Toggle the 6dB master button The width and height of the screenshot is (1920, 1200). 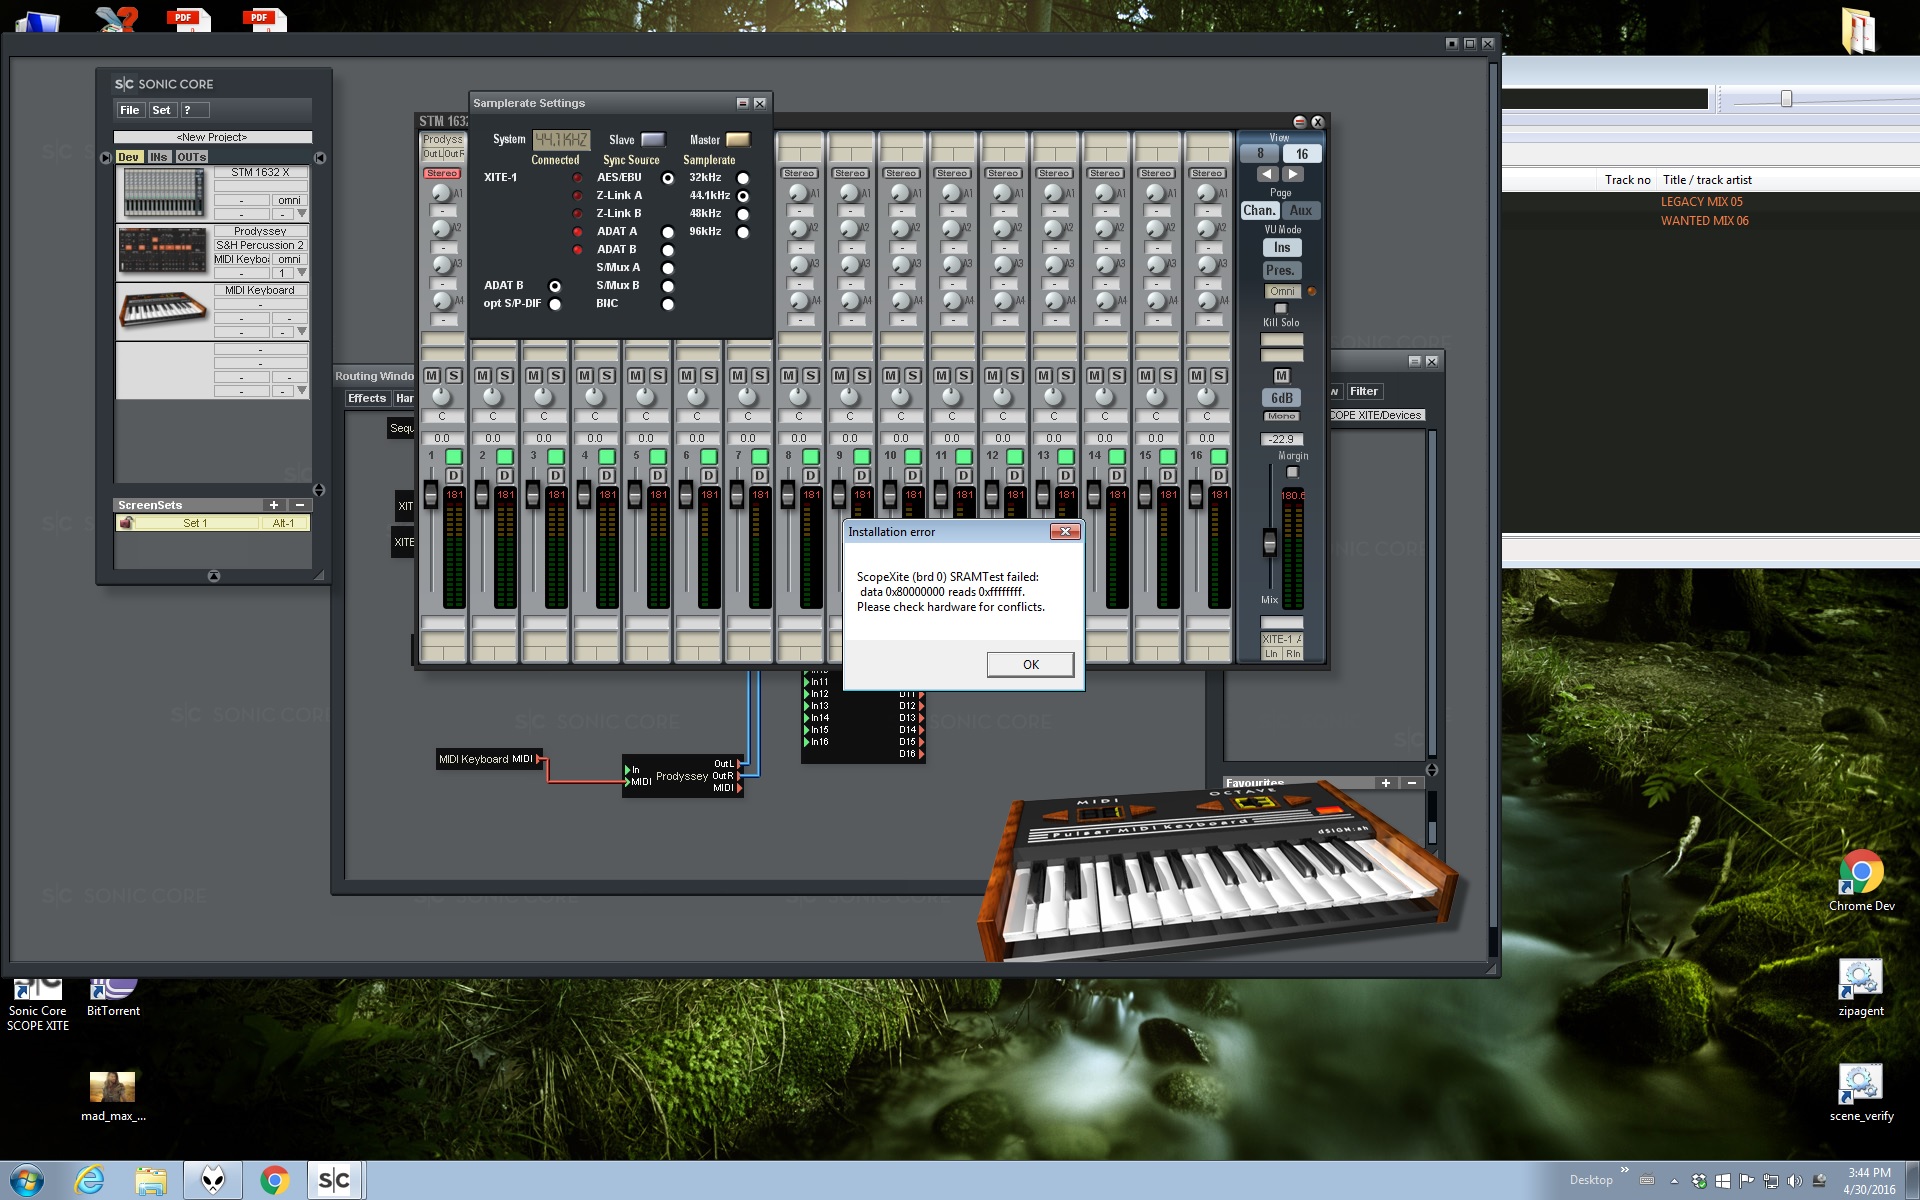[x=1282, y=398]
